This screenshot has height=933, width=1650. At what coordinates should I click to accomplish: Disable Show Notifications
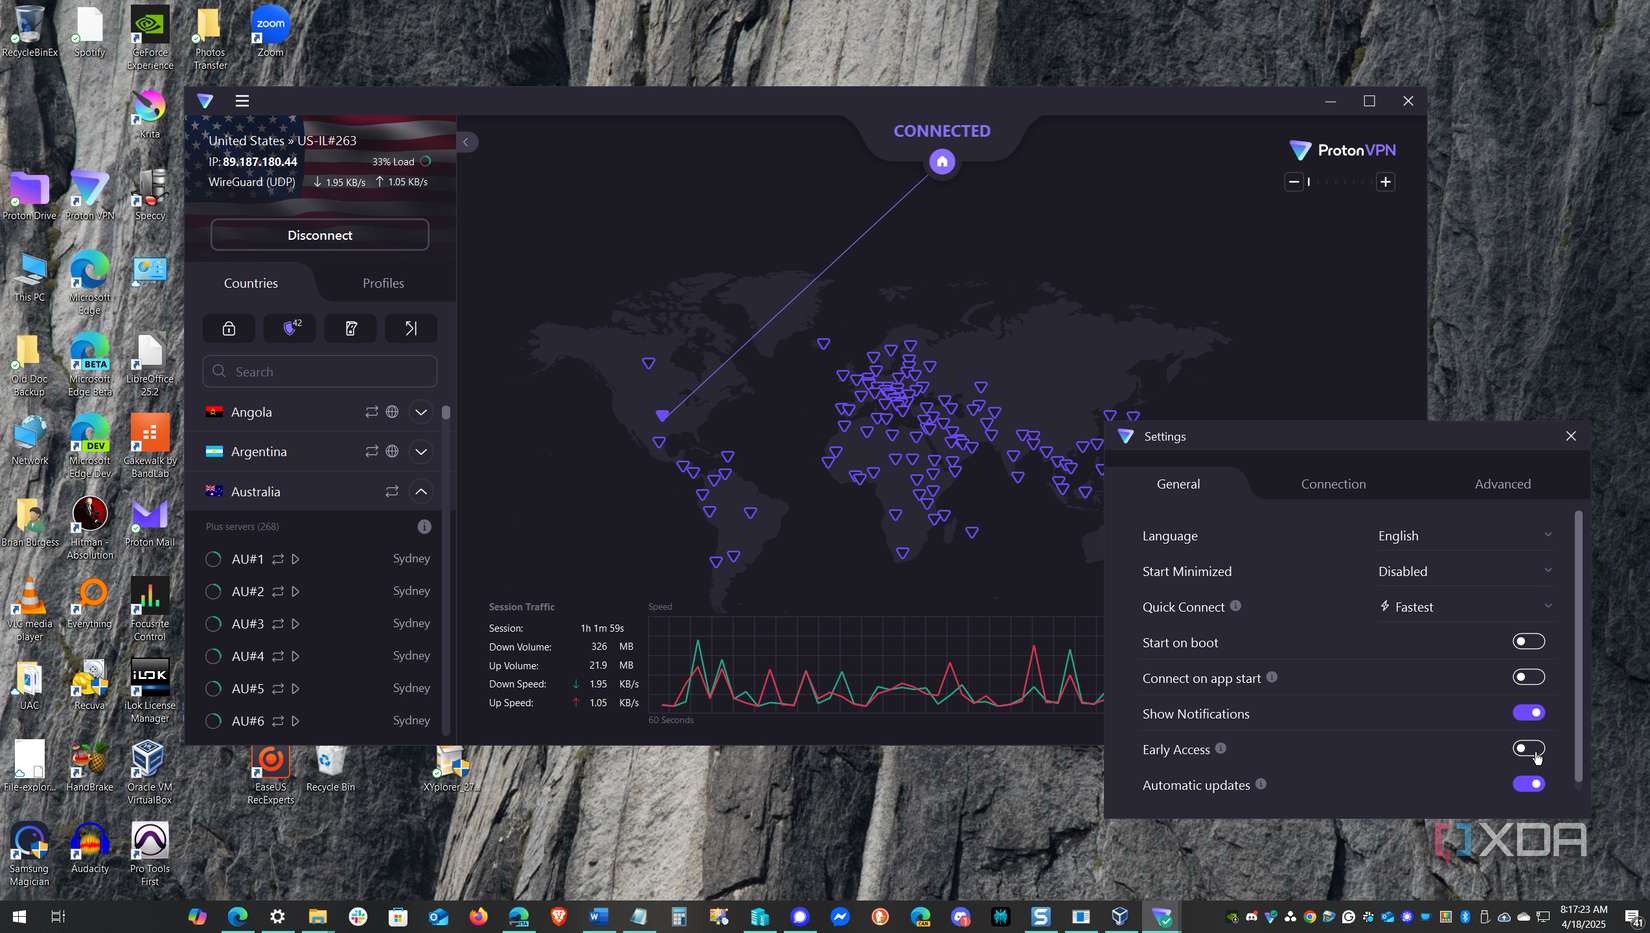1528,712
